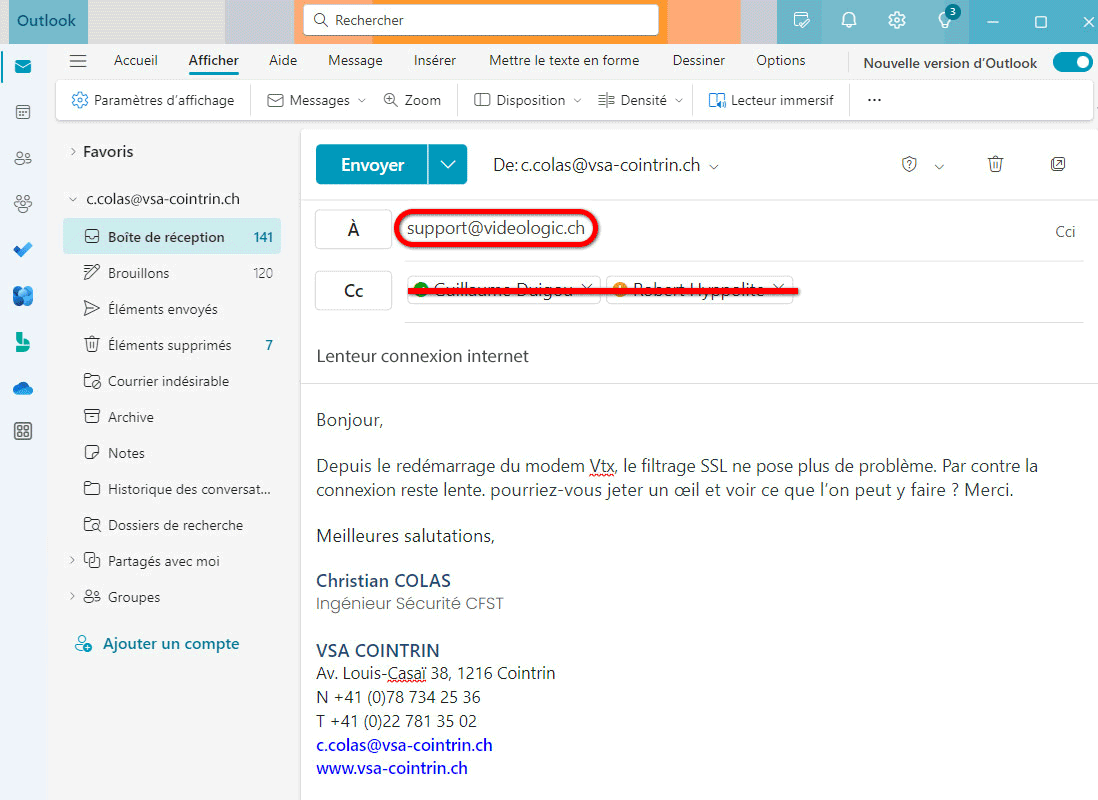Open the notifications bell

[x=849, y=20]
